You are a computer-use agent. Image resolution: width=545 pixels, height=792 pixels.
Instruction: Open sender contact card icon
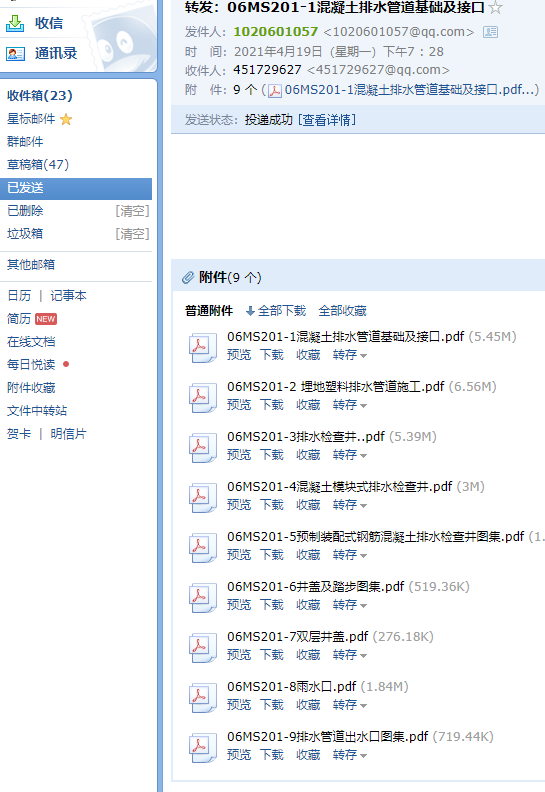coord(490,32)
